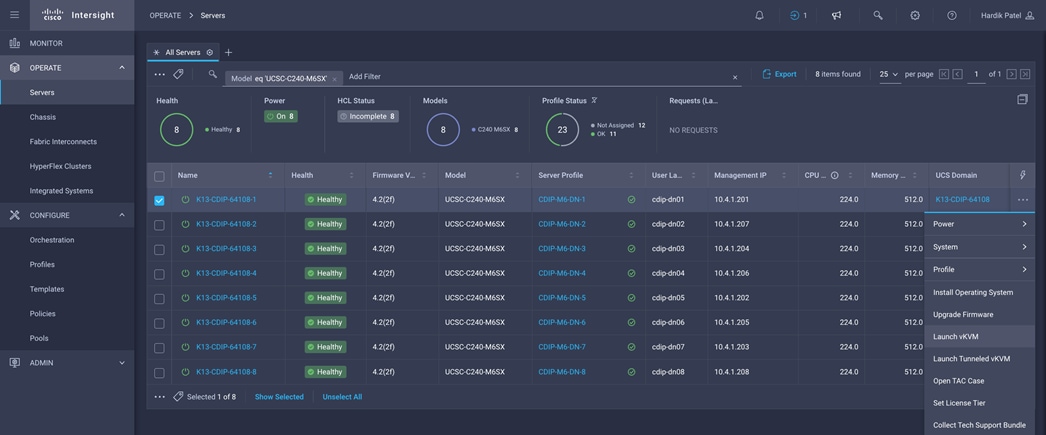Expand the System submenu
Screen dimensions: 1046x435
pyautogui.click(x=979, y=247)
